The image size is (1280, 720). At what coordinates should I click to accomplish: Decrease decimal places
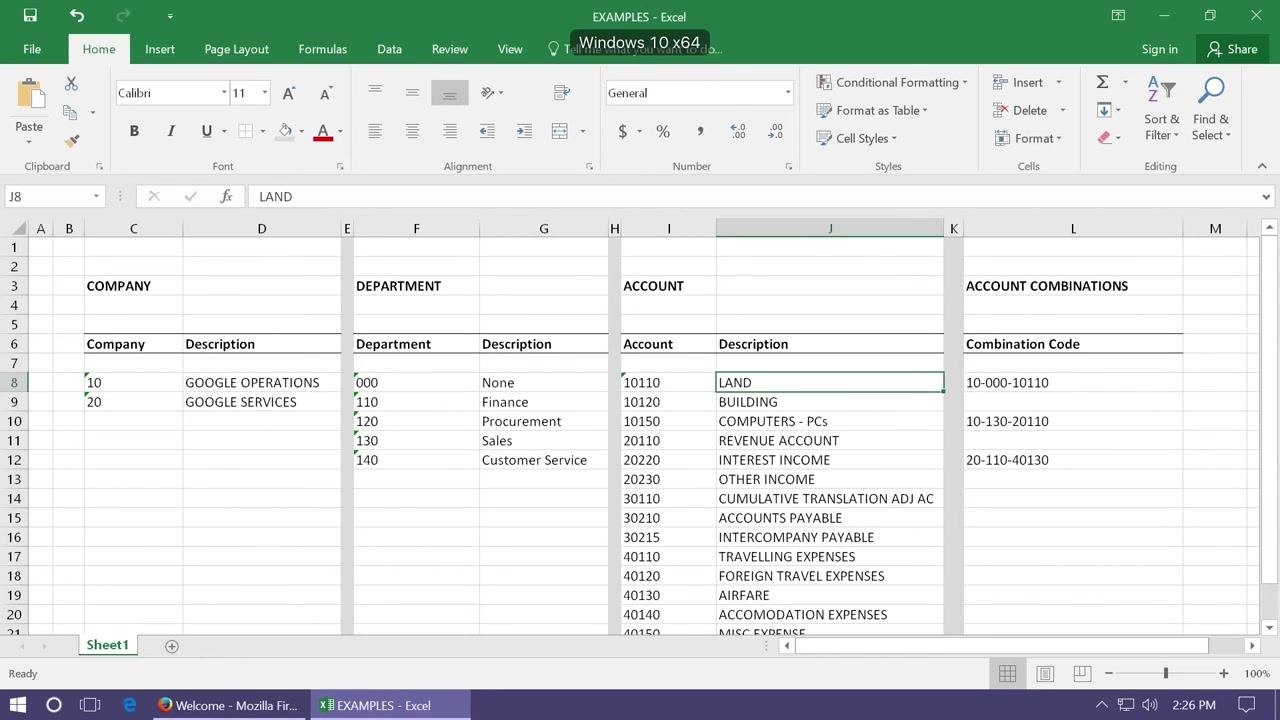pyautogui.click(x=775, y=131)
